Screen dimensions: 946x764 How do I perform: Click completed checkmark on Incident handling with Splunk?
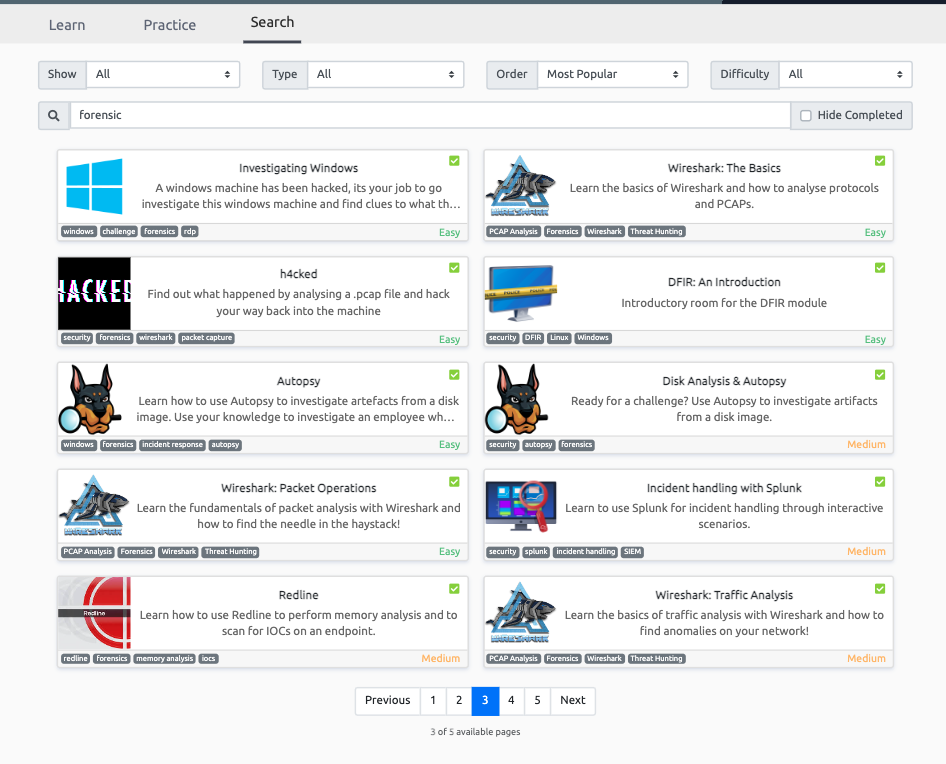coord(880,482)
